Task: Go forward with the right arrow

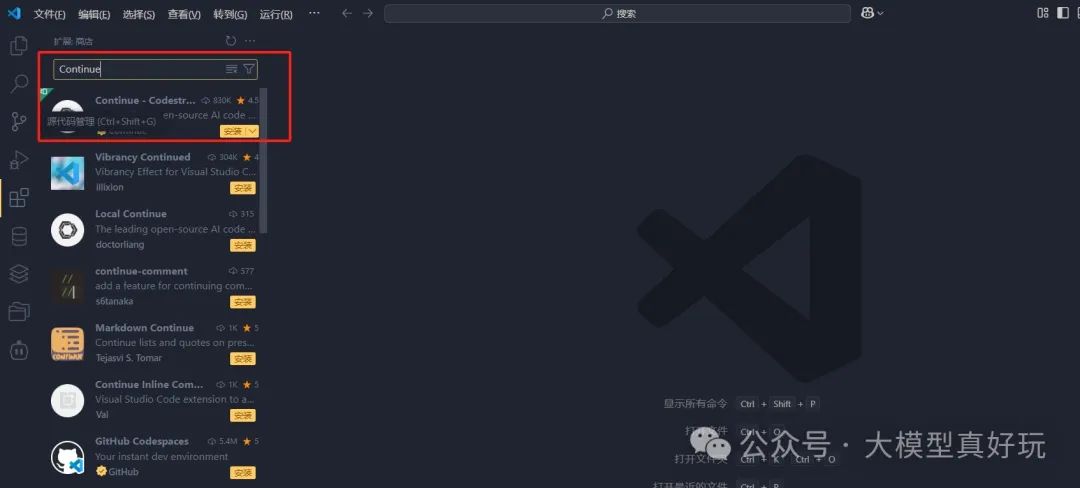Action: 368,14
